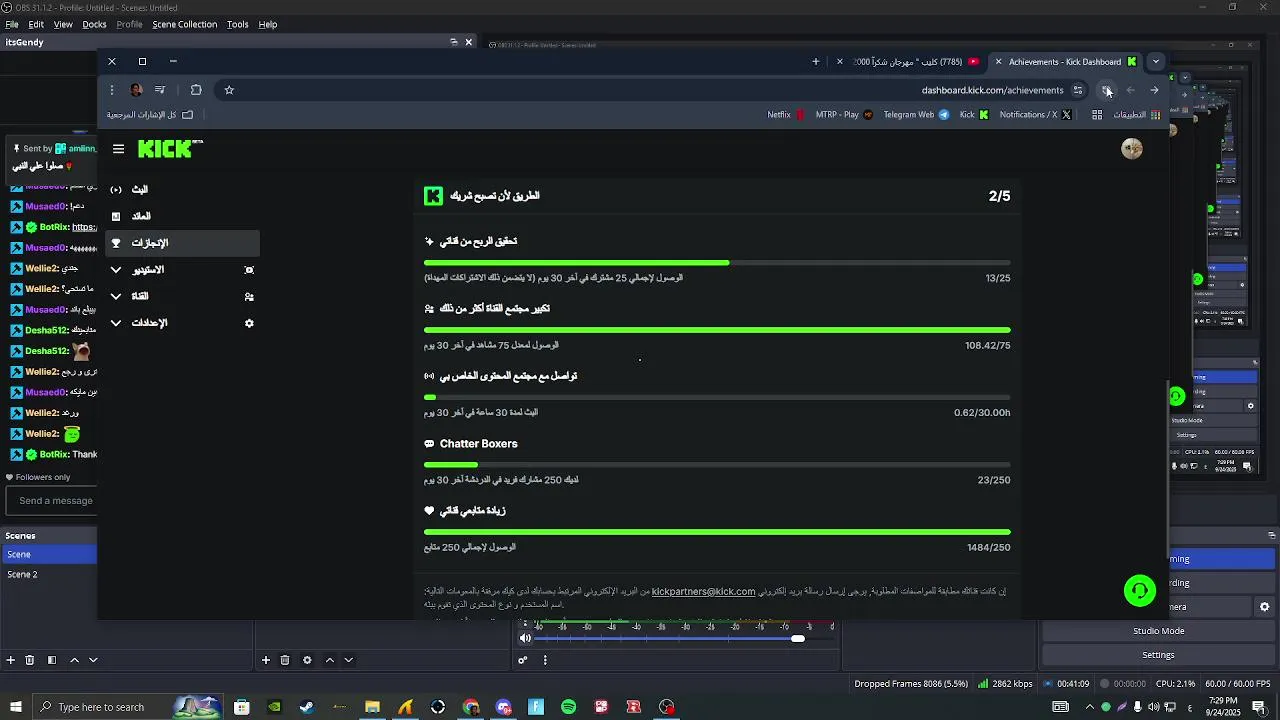The image size is (1280, 720).
Task: Show hidden system tray icons chevron
Action: pos(1089,707)
